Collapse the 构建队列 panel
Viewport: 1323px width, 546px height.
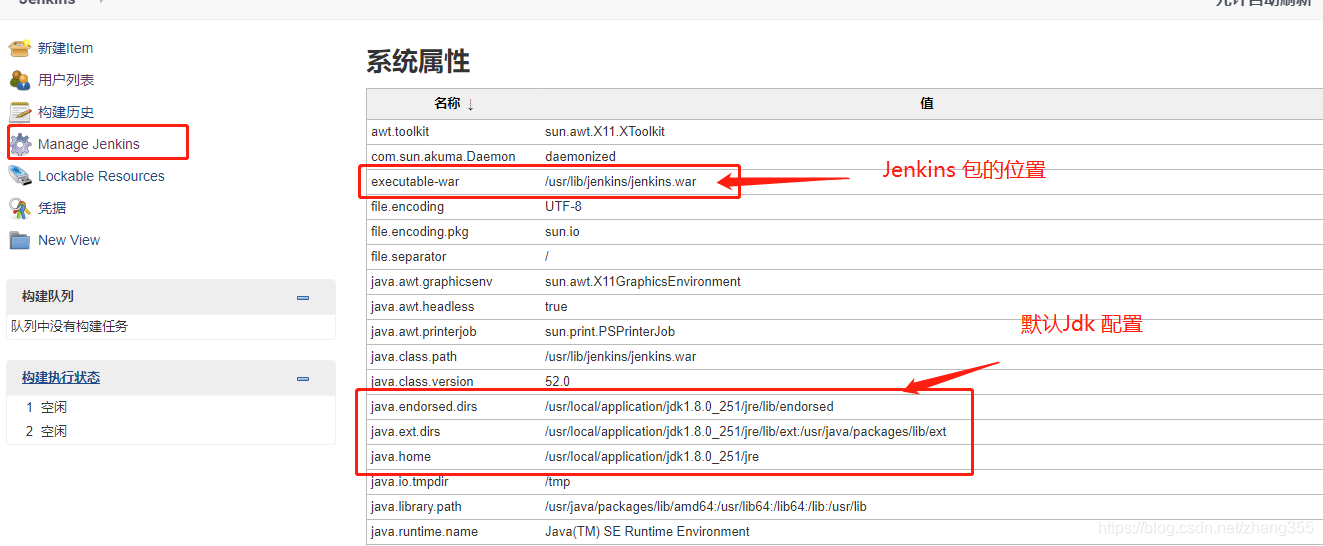click(303, 298)
